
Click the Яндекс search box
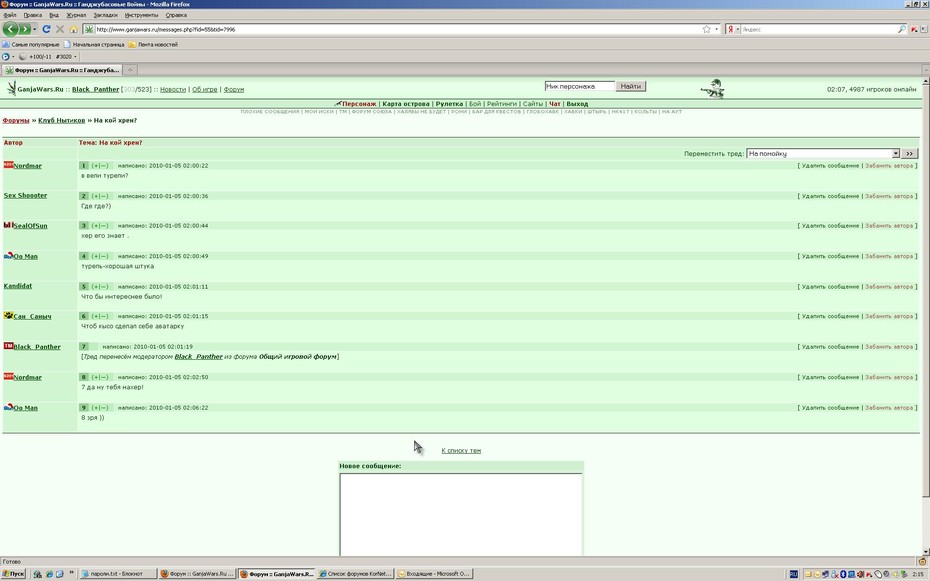pos(818,29)
